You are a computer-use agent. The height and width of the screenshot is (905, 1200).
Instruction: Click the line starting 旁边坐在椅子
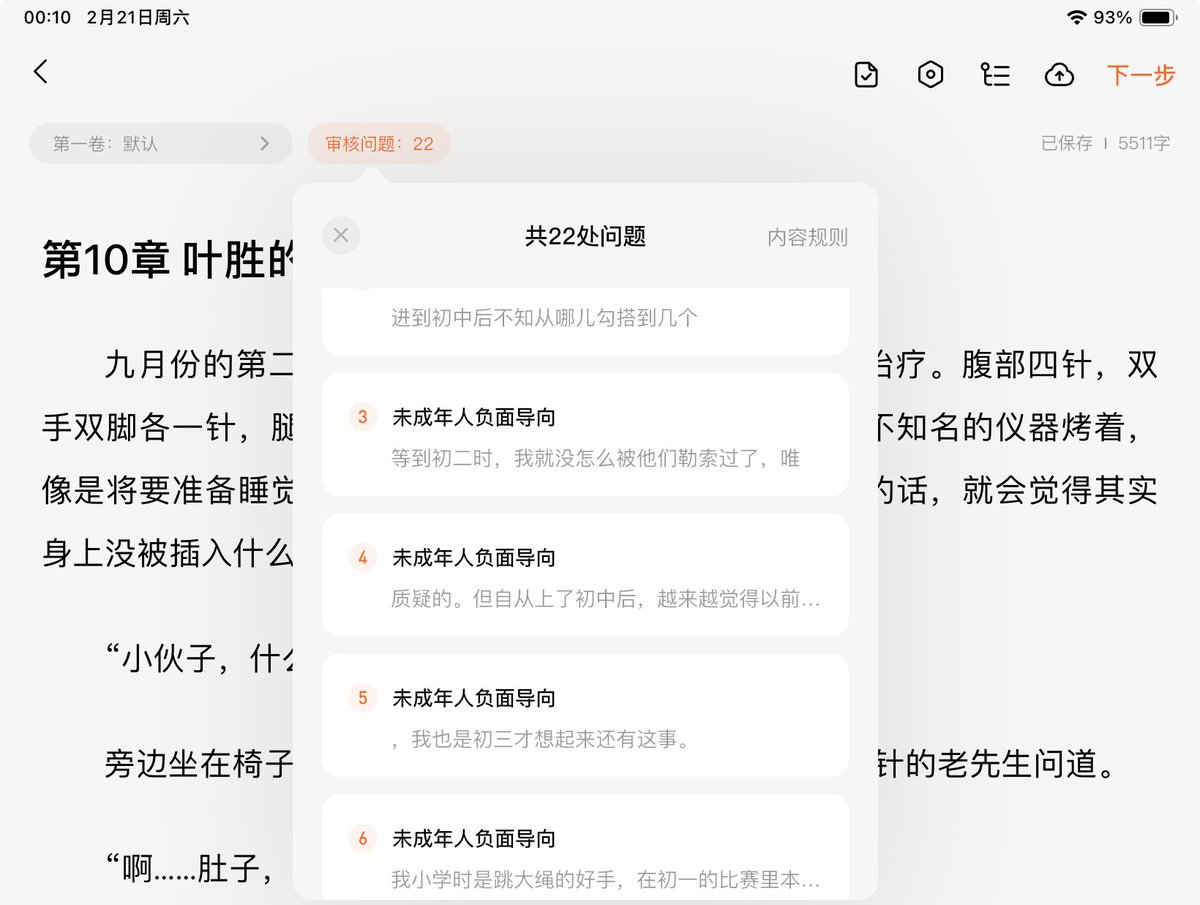click(x=199, y=764)
